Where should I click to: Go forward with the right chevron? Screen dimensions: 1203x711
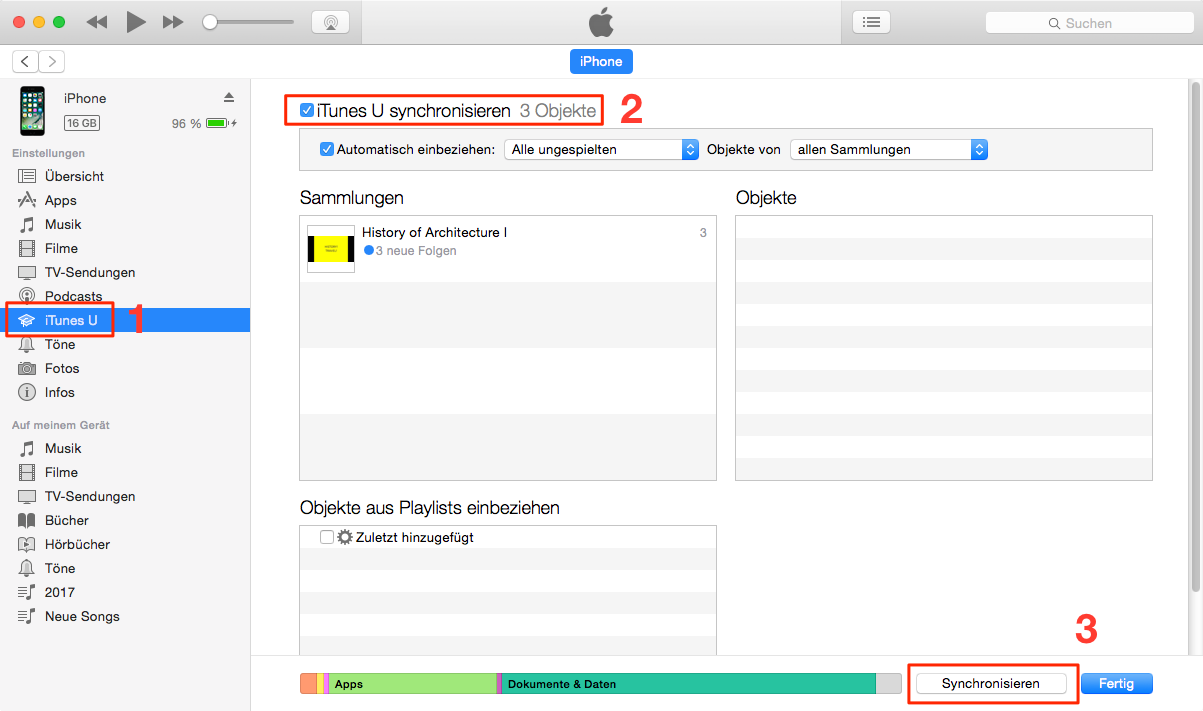(x=51, y=61)
